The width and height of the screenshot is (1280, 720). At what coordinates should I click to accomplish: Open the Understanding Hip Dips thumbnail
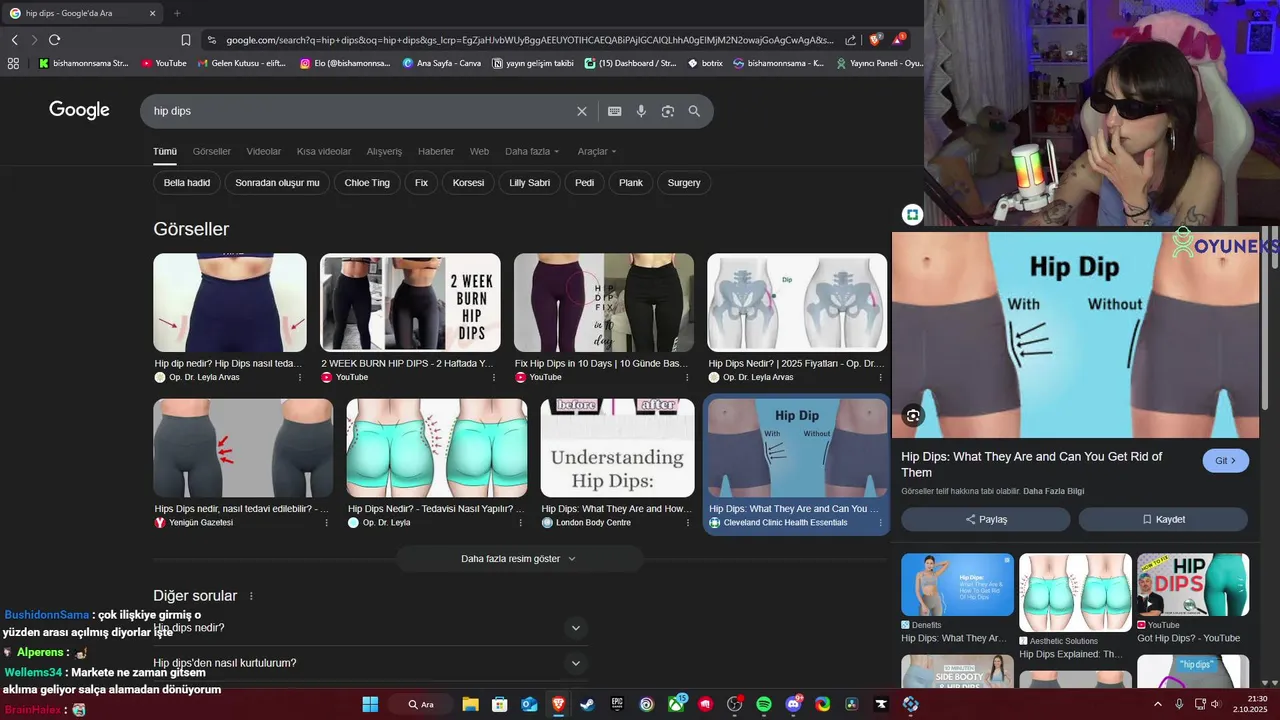click(x=617, y=448)
